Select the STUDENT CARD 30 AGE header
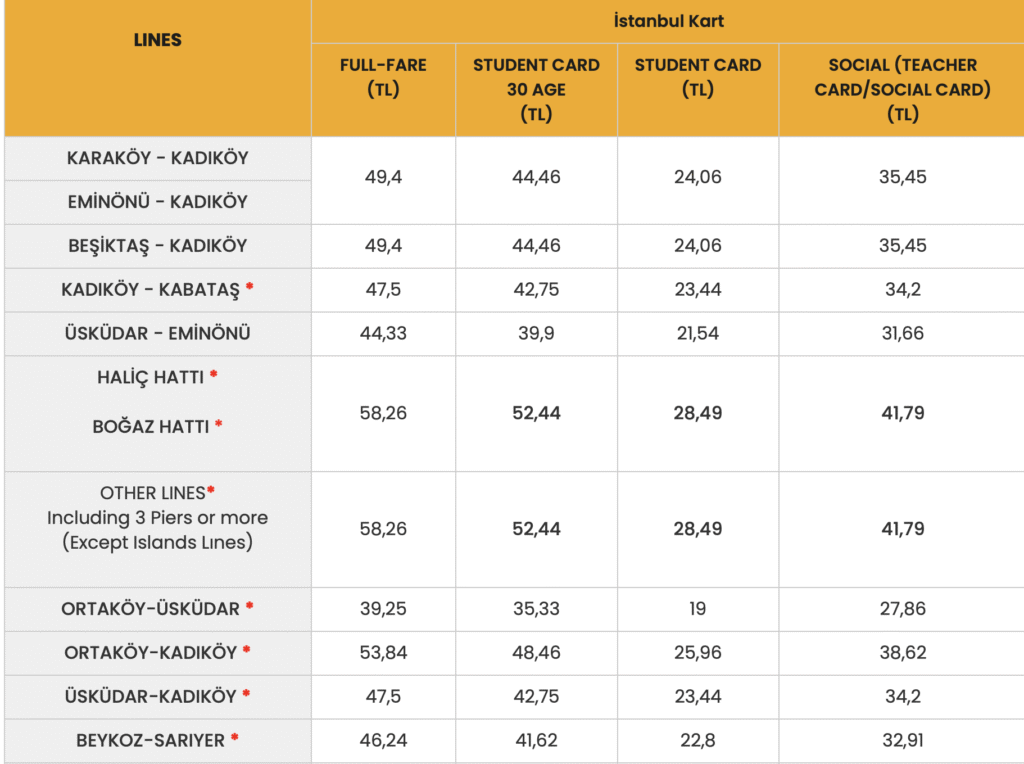This screenshot has width=1024, height=764. click(x=536, y=89)
